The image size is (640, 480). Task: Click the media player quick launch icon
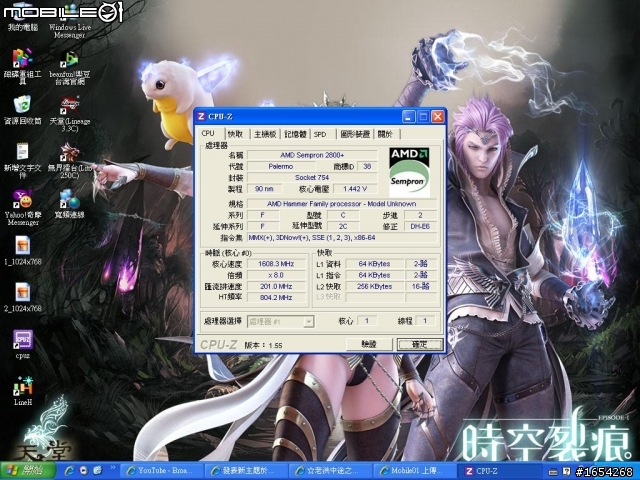(x=84, y=471)
